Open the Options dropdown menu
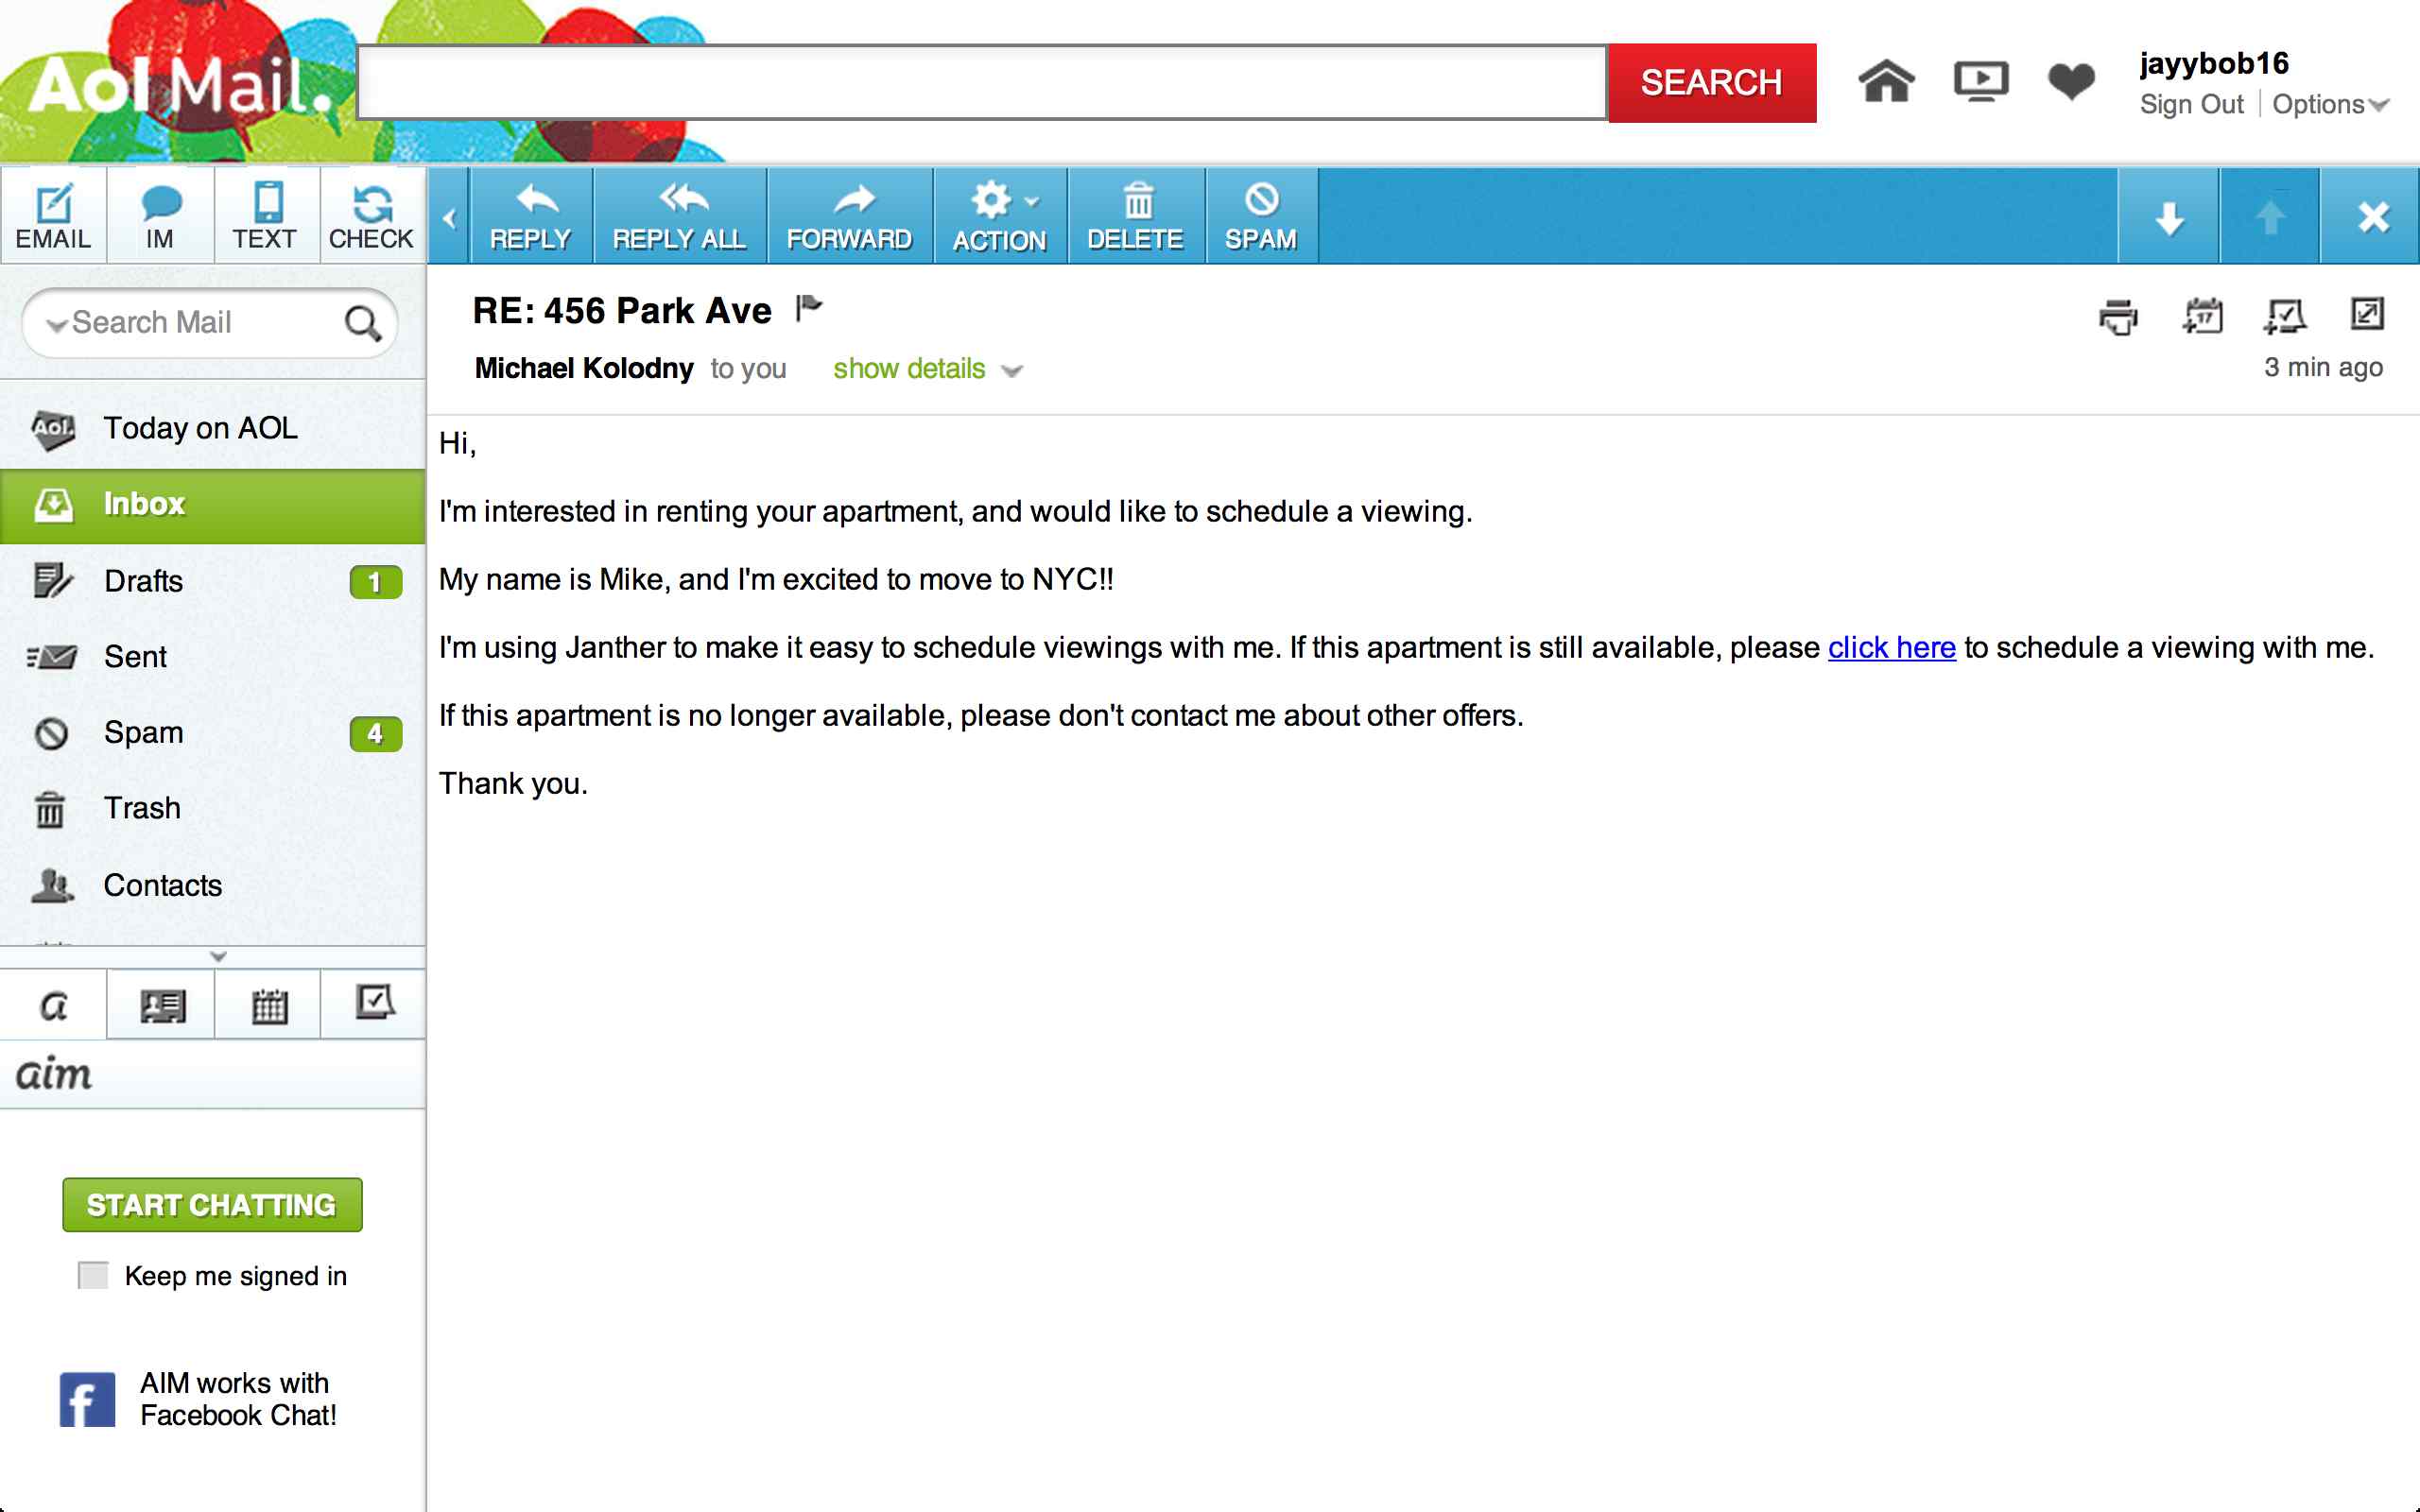Screen dimensions: 2420x1512 click(2329, 105)
